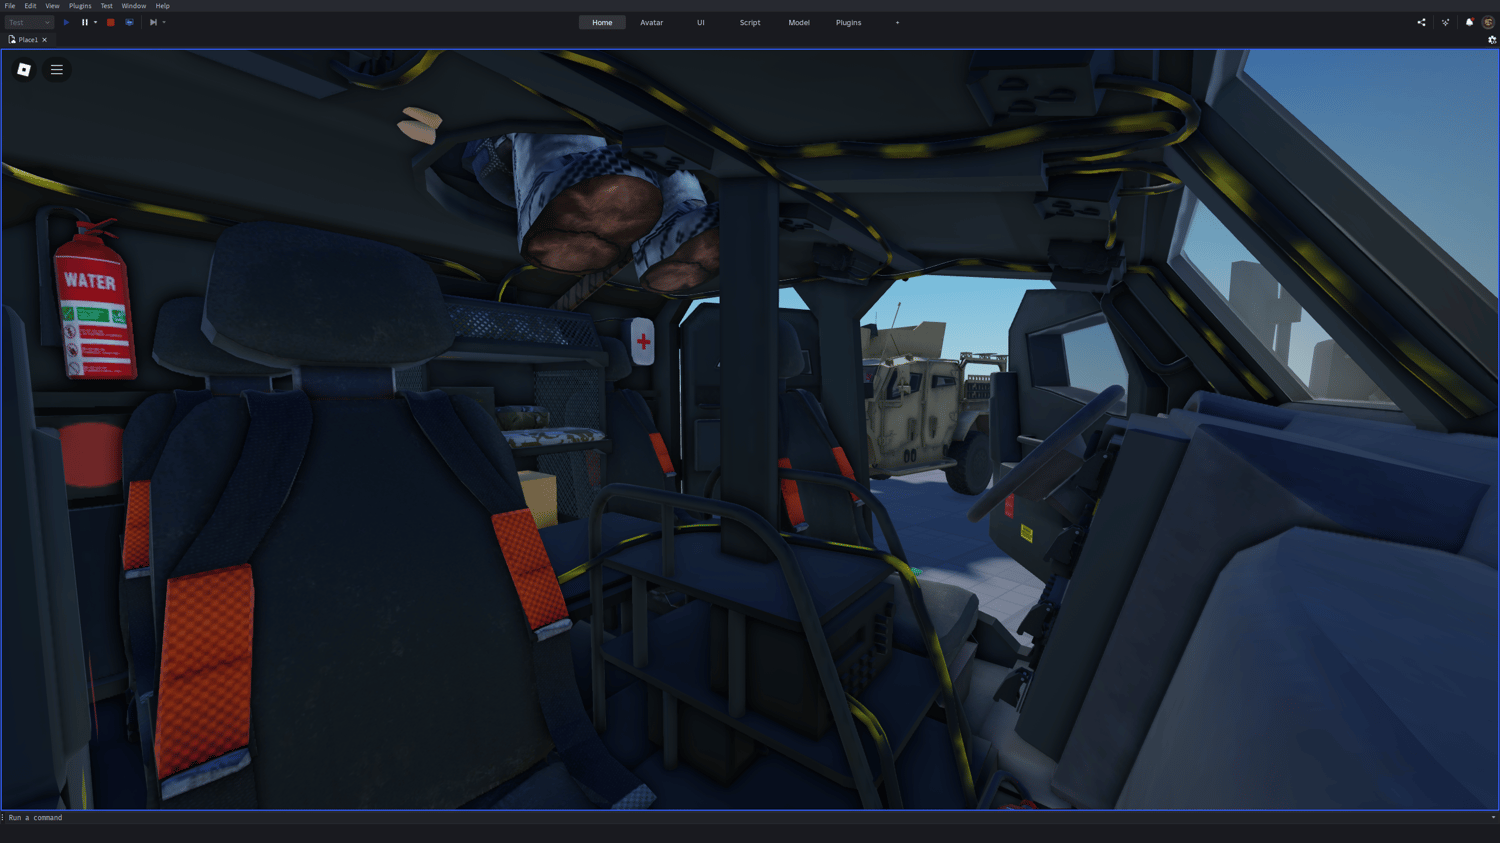Open the user account avatar
The width and height of the screenshot is (1500, 843).
click(1488, 22)
